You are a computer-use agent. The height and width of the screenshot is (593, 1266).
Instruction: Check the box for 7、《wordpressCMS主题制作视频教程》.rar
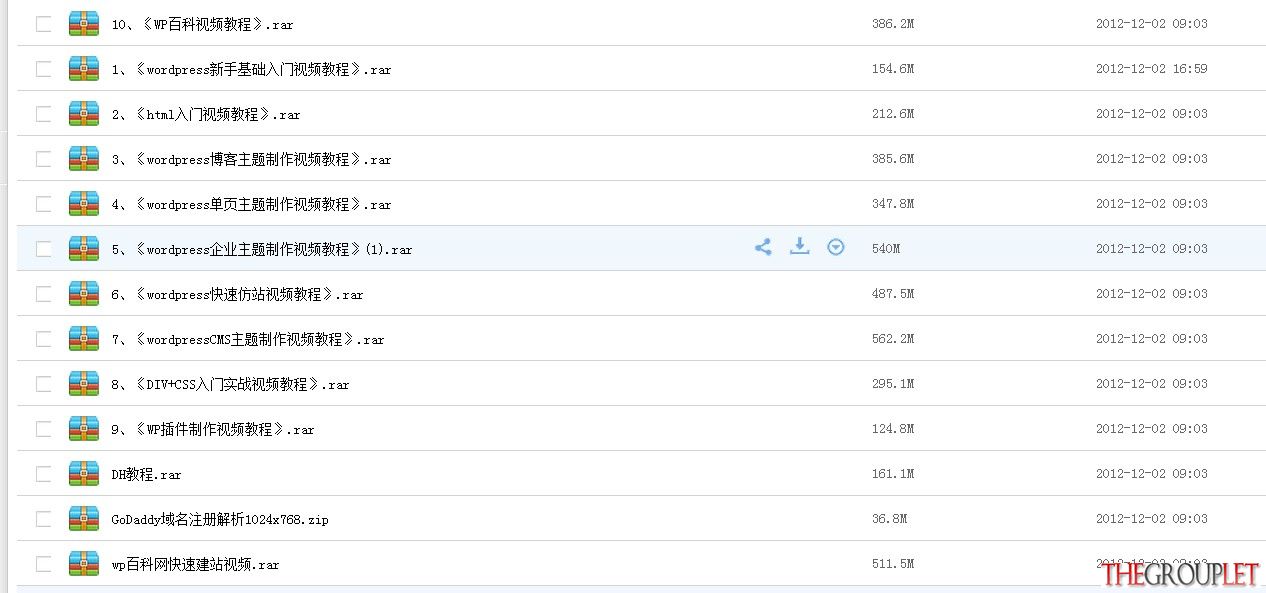(x=43, y=339)
